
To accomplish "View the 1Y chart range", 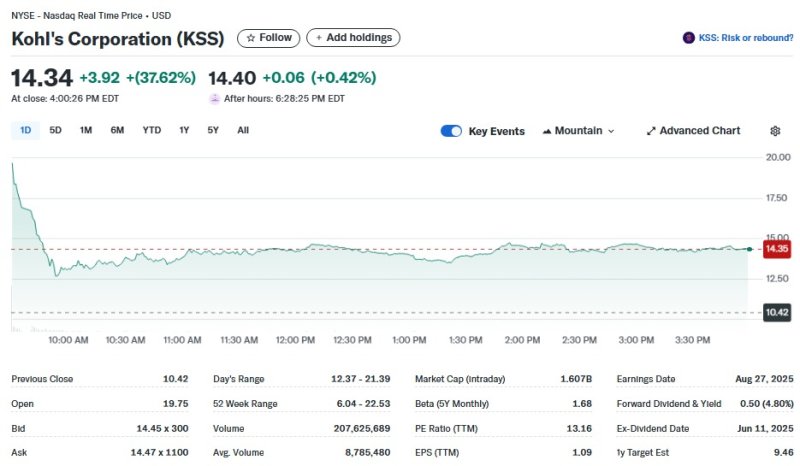I will coord(184,130).
